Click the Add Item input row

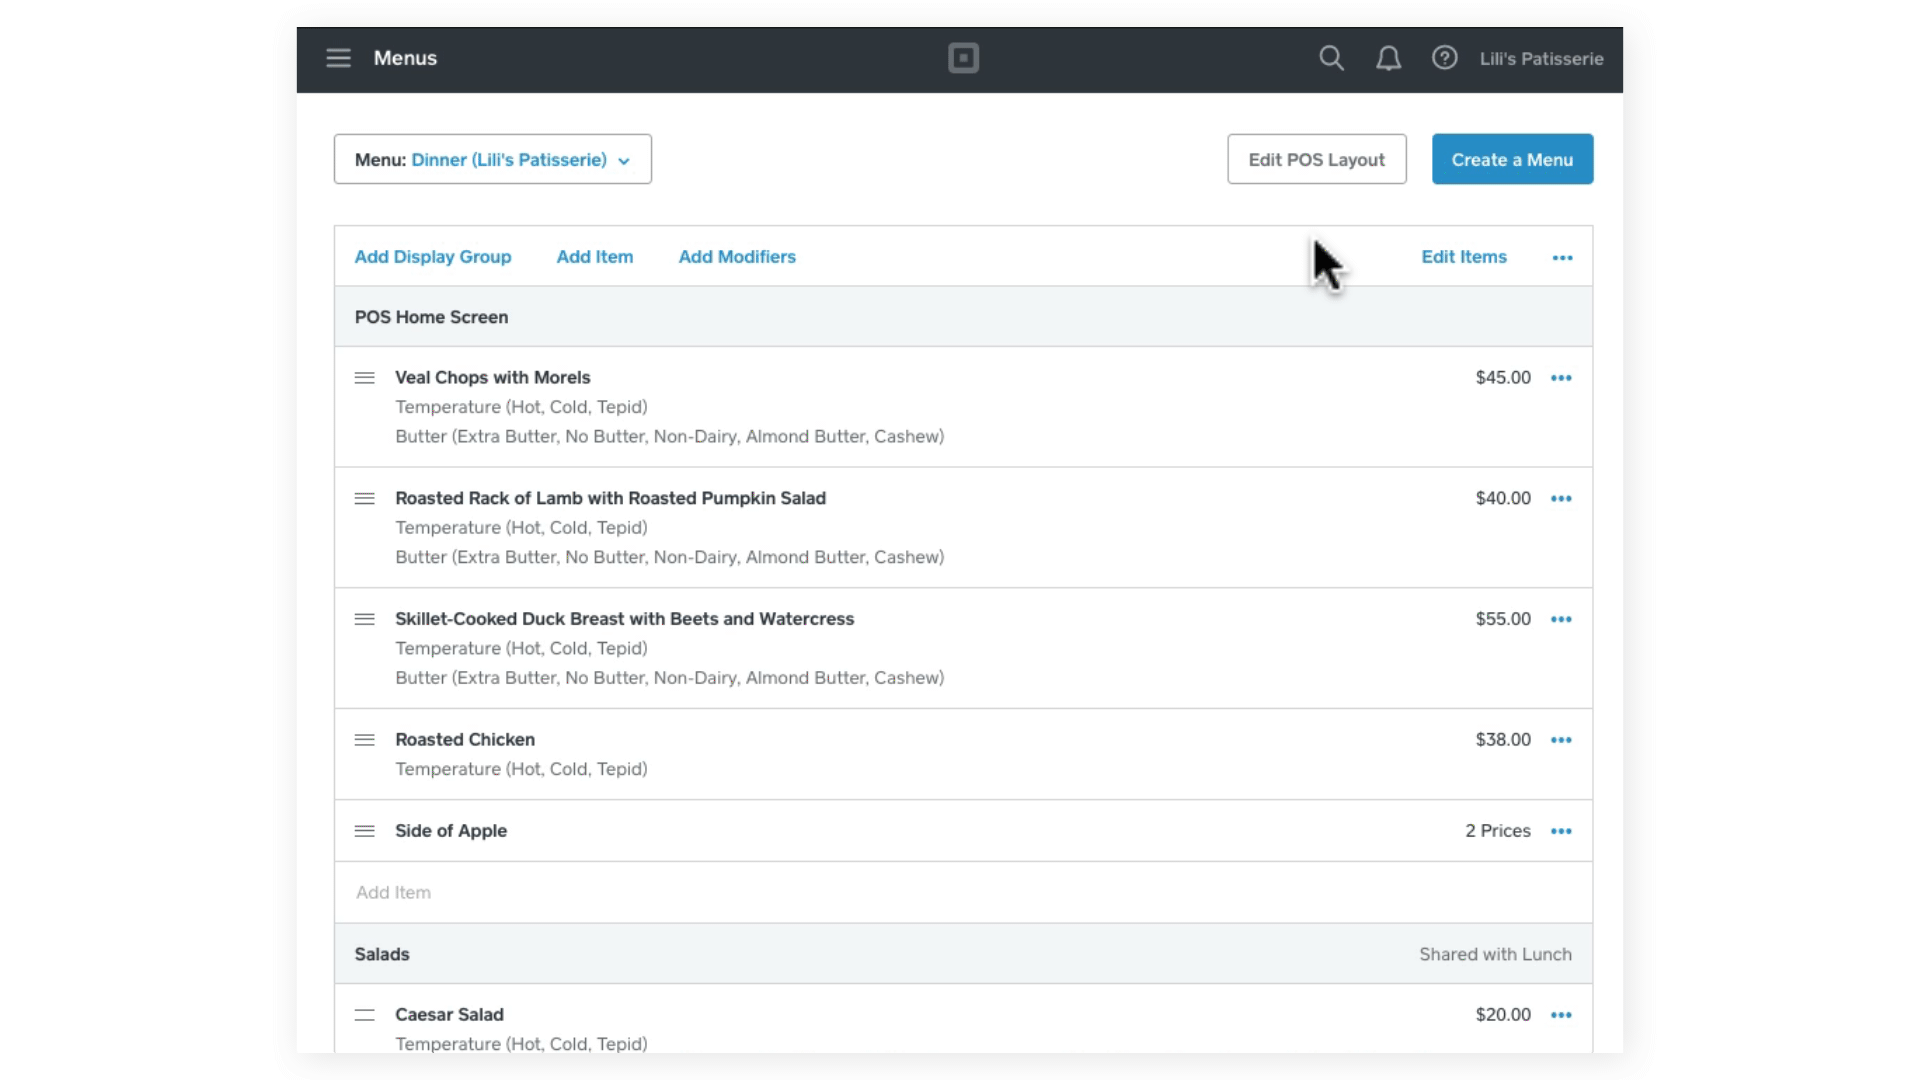coord(960,892)
